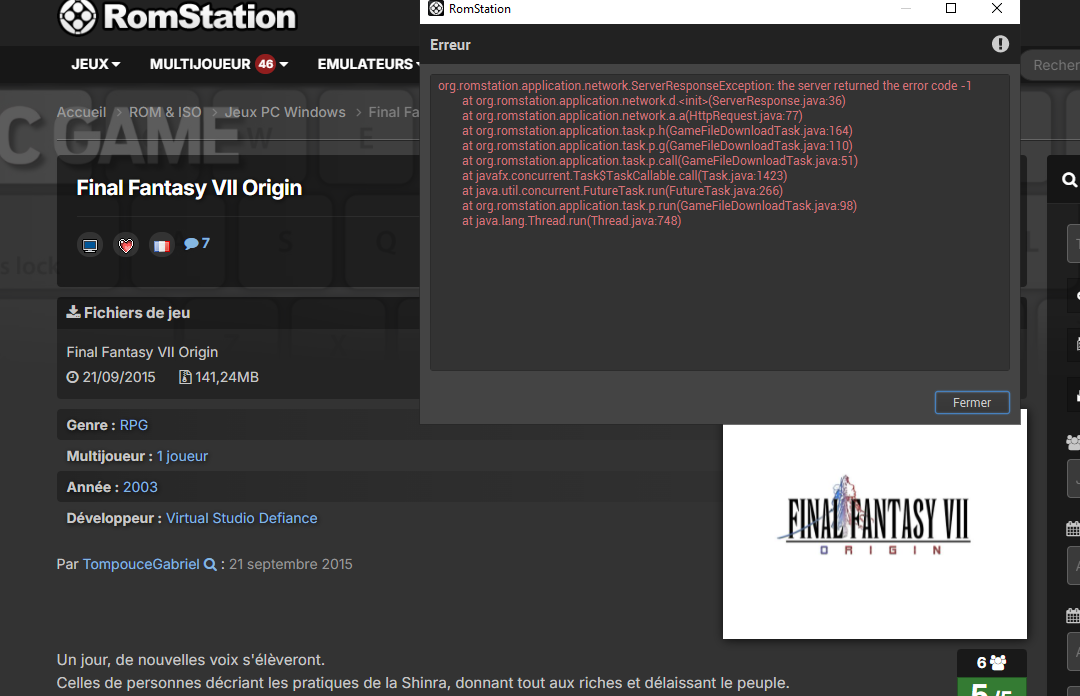Image resolution: width=1080 pixels, height=696 pixels.
Task: Open ROM & ISO breadcrumb
Action: pyautogui.click(x=165, y=112)
